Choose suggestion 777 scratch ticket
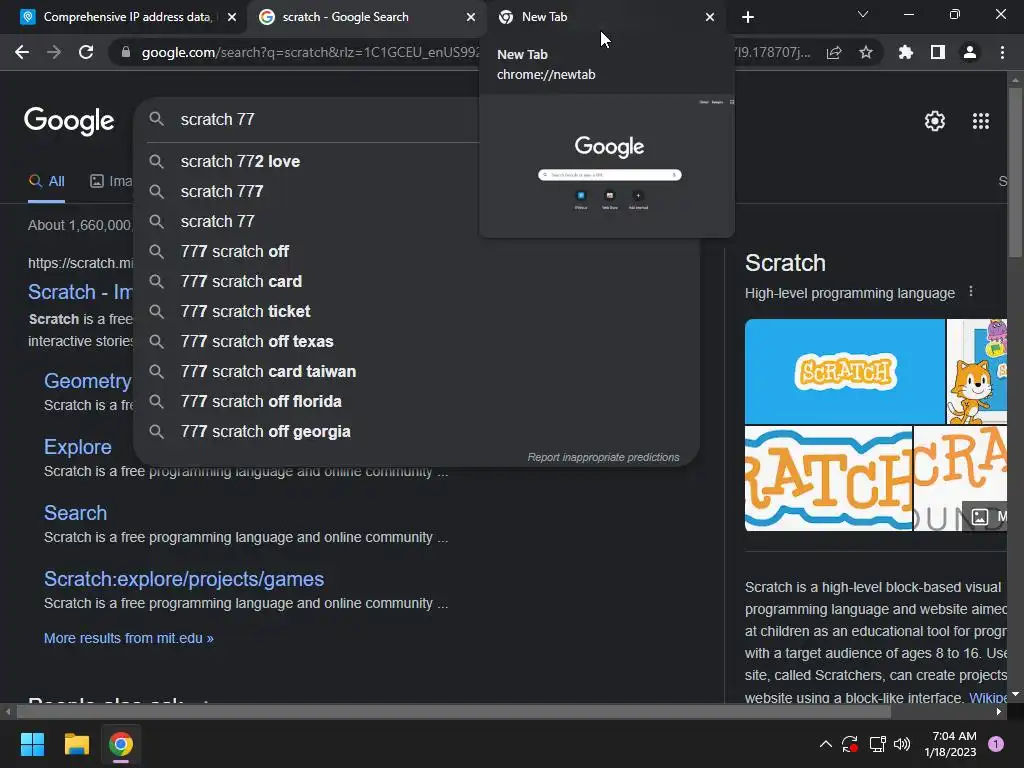Image resolution: width=1024 pixels, height=768 pixels. tap(417, 312)
